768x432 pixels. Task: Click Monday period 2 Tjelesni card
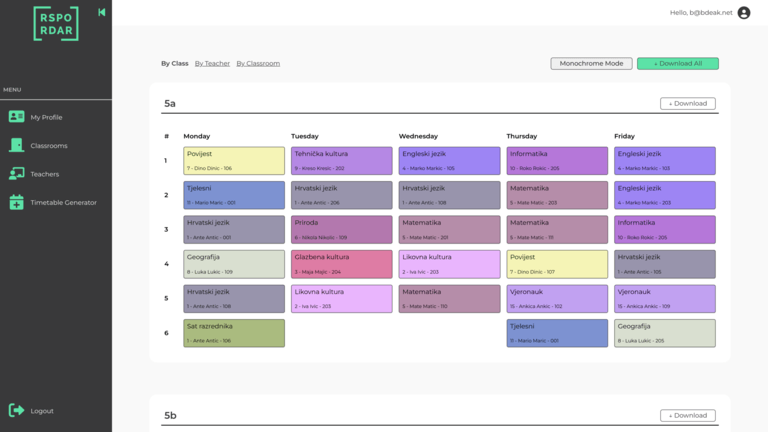pos(234,195)
